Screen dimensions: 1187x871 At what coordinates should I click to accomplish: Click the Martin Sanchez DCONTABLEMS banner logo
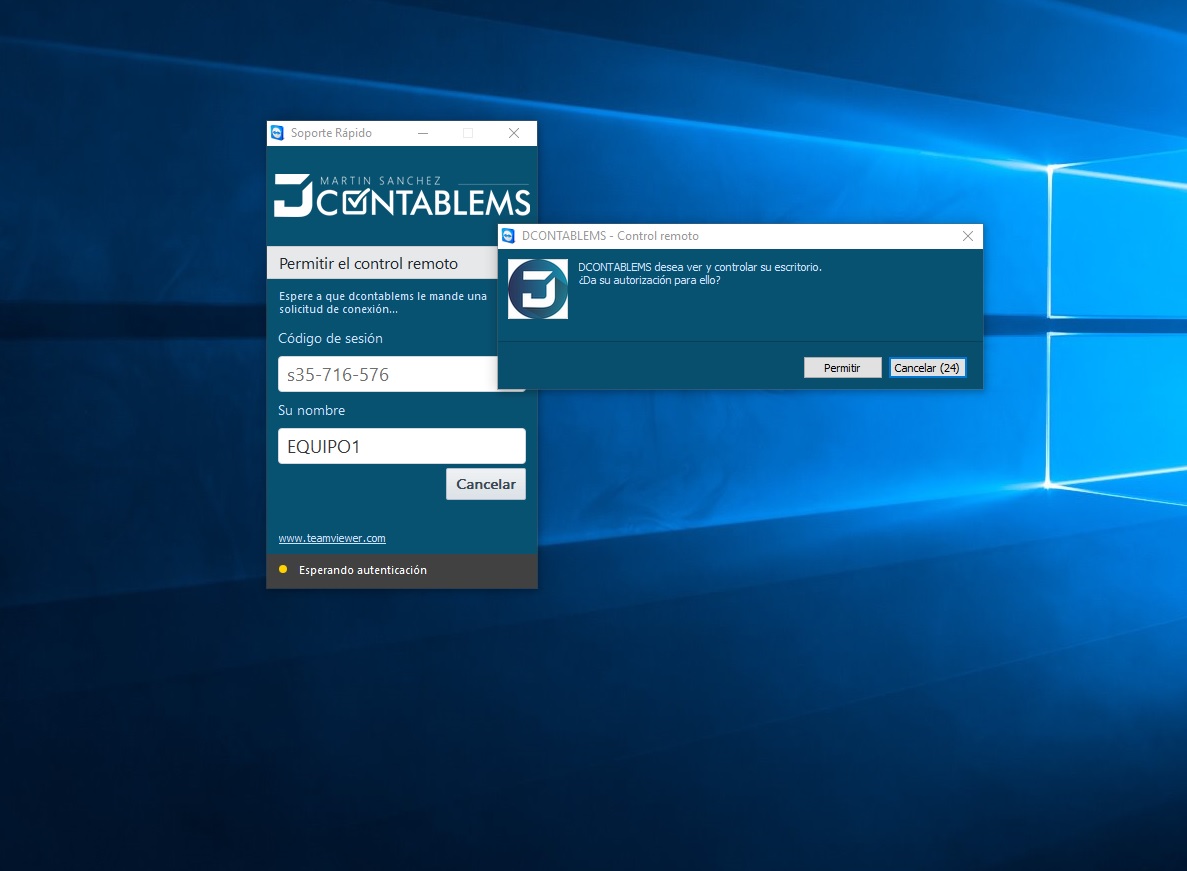pyautogui.click(x=402, y=196)
